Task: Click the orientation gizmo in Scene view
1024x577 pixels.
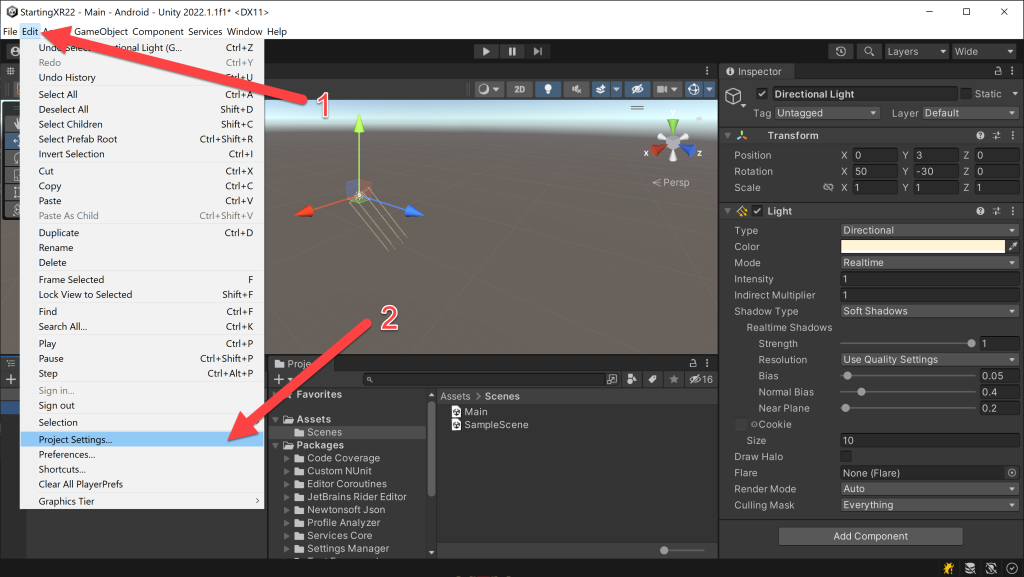Action: [x=673, y=142]
